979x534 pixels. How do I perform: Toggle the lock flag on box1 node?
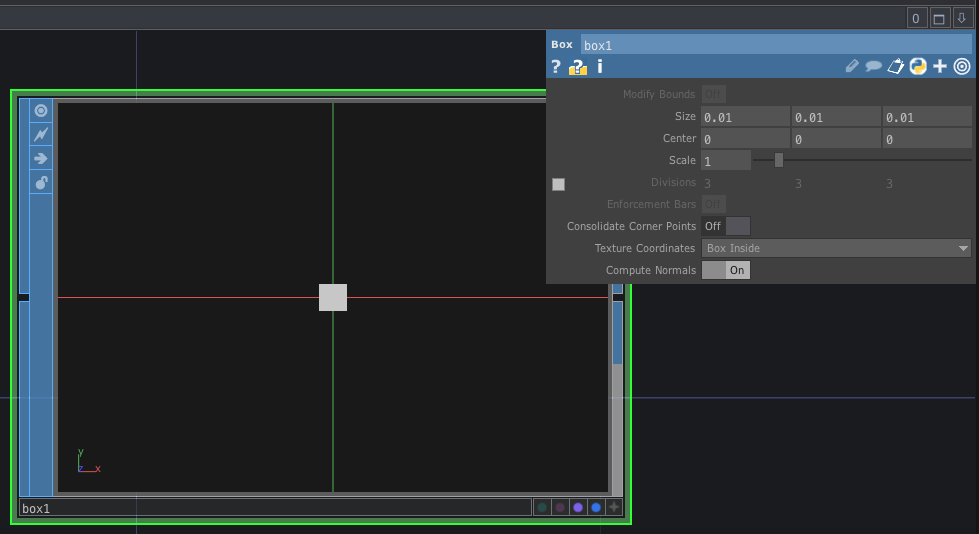[x=41, y=182]
